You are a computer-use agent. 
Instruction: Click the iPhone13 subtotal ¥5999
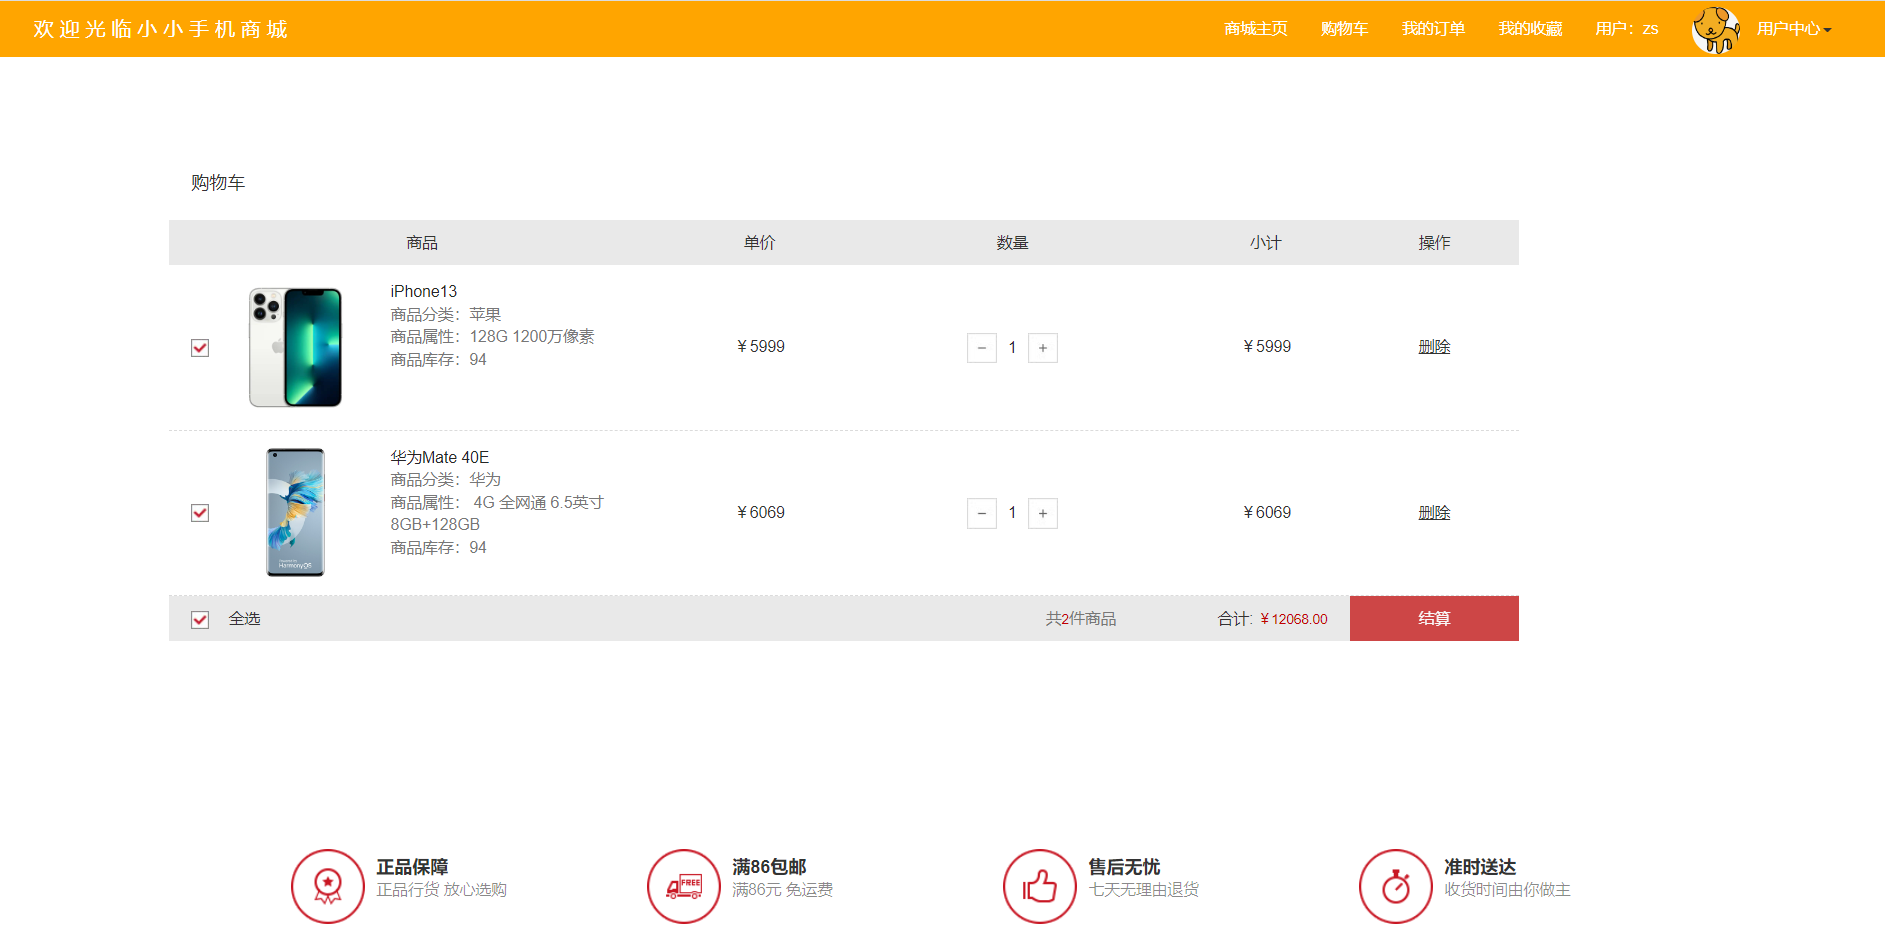pyautogui.click(x=1267, y=347)
